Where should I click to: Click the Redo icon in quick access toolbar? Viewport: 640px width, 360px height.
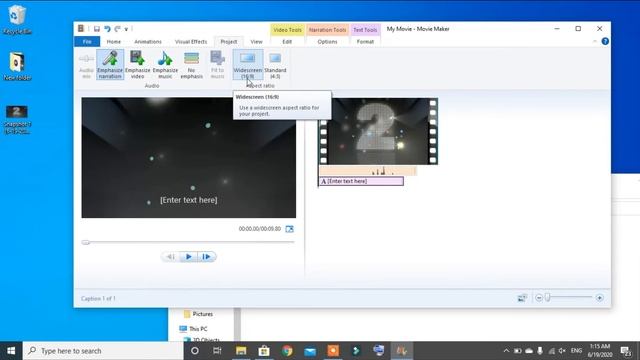118,29
